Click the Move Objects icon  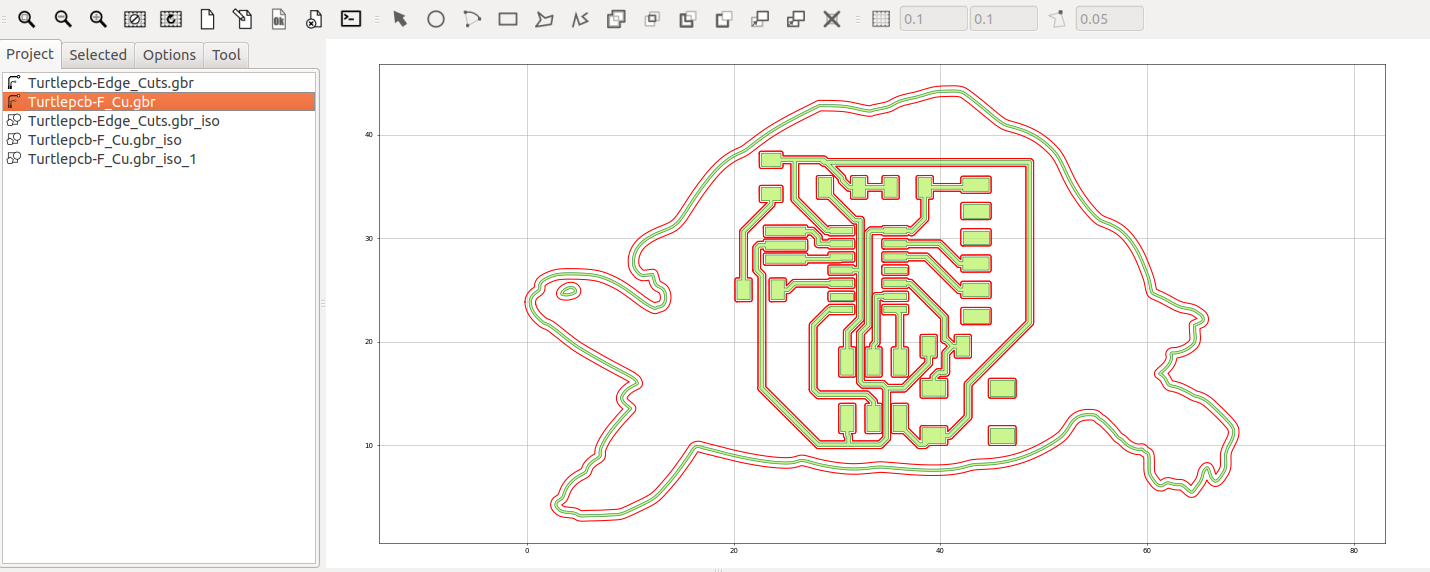(760, 18)
